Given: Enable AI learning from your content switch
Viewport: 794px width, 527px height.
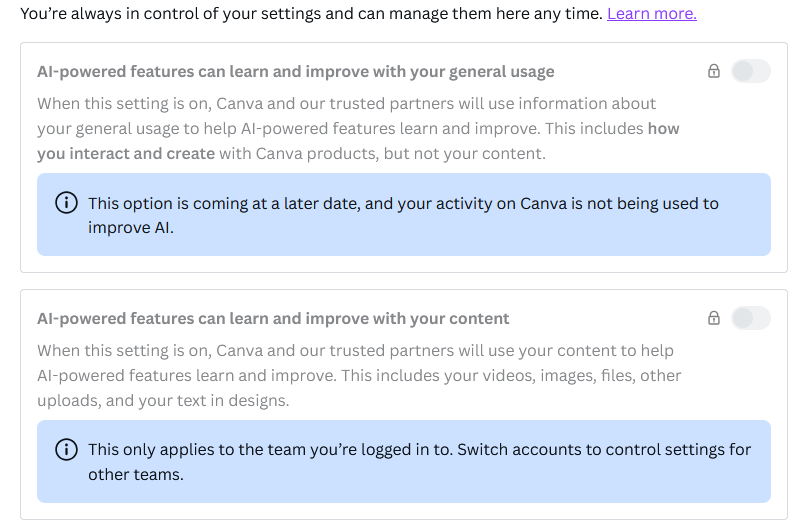Looking at the screenshot, I should pyautogui.click(x=750, y=318).
